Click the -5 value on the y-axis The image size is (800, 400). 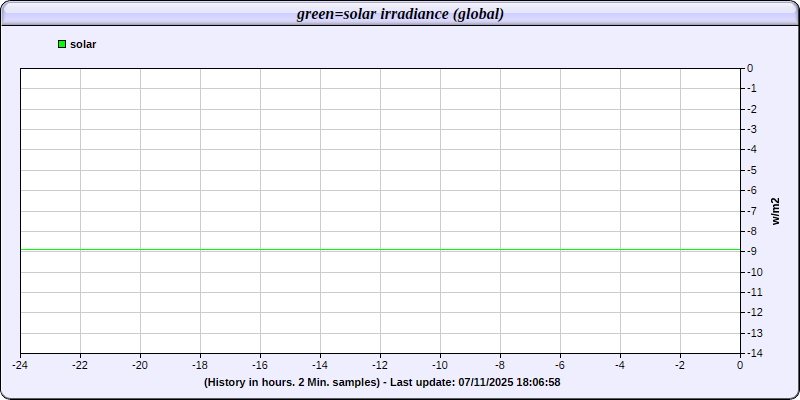[x=752, y=170]
